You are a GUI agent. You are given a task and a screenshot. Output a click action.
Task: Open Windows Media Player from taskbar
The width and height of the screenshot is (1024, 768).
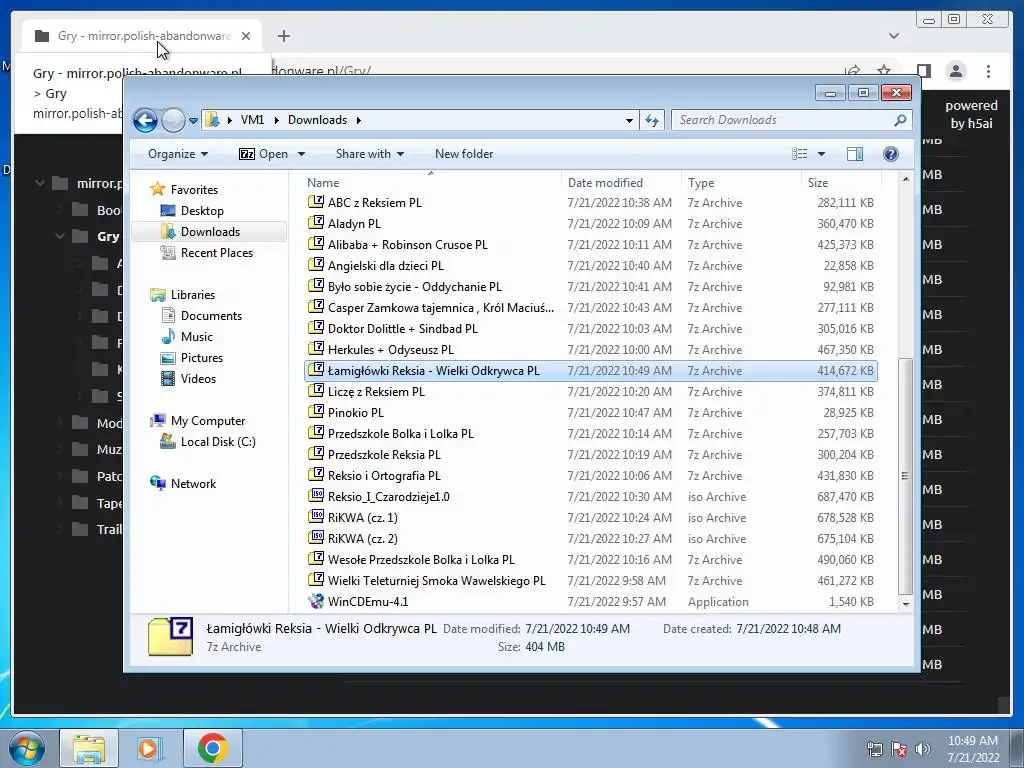tap(150, 748)
